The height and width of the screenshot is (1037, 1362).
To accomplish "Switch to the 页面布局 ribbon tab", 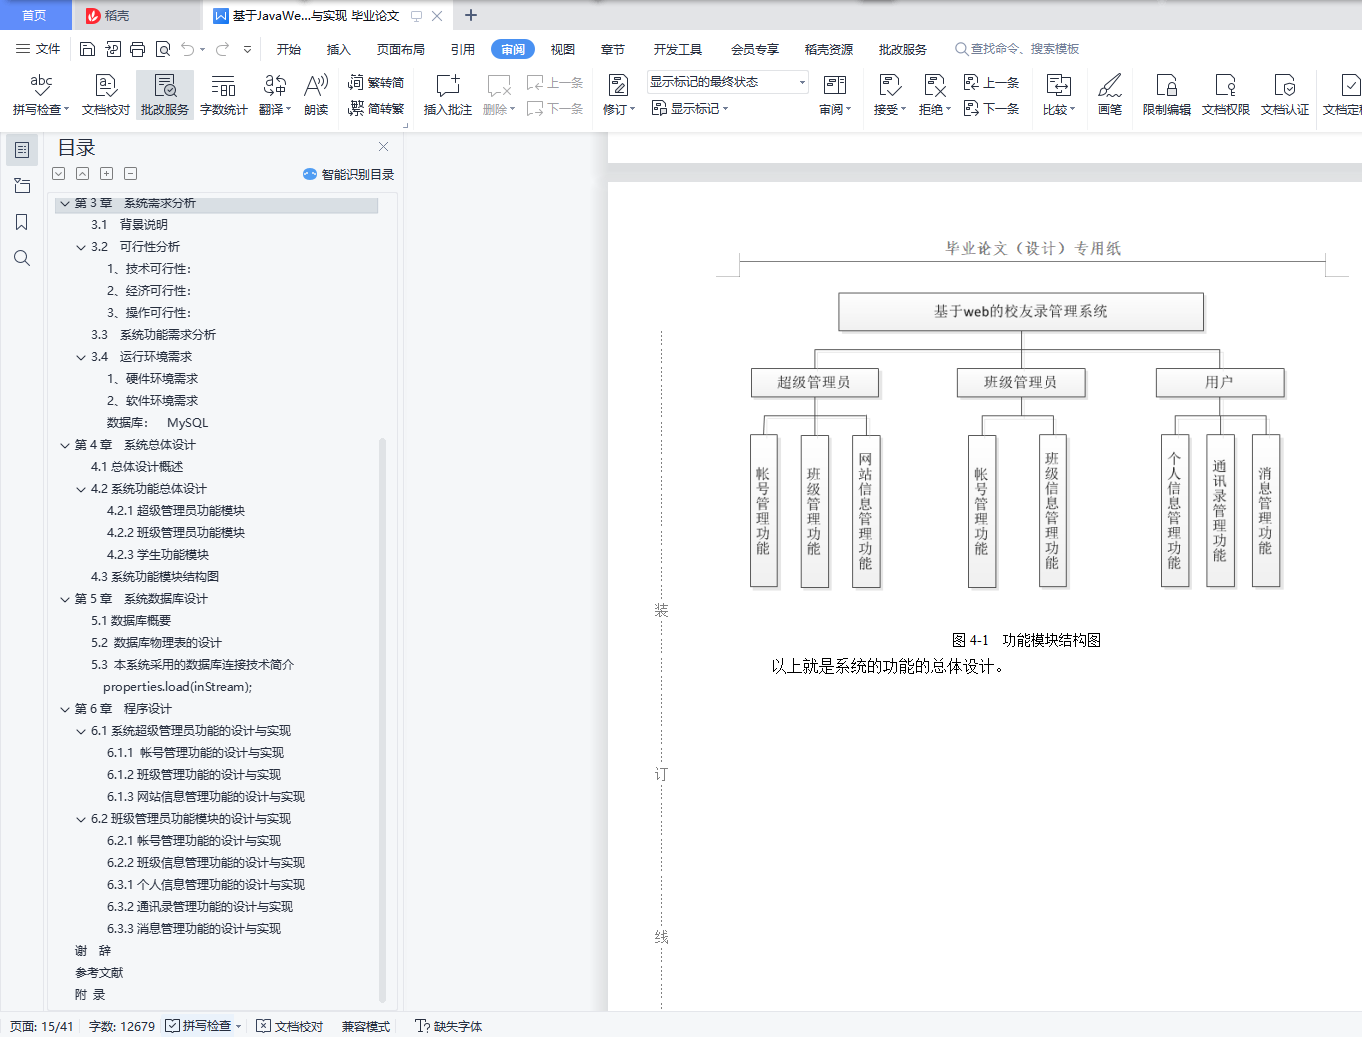I will (401, 49).
